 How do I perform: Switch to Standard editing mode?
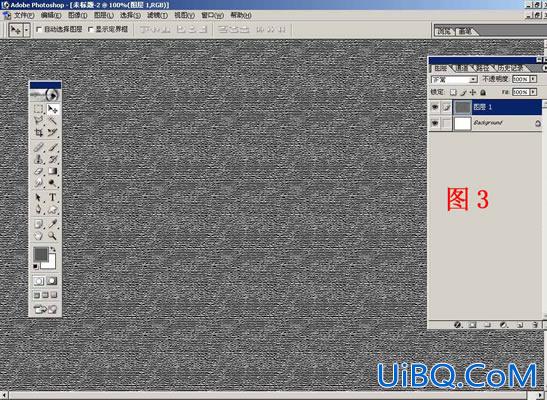38,281
